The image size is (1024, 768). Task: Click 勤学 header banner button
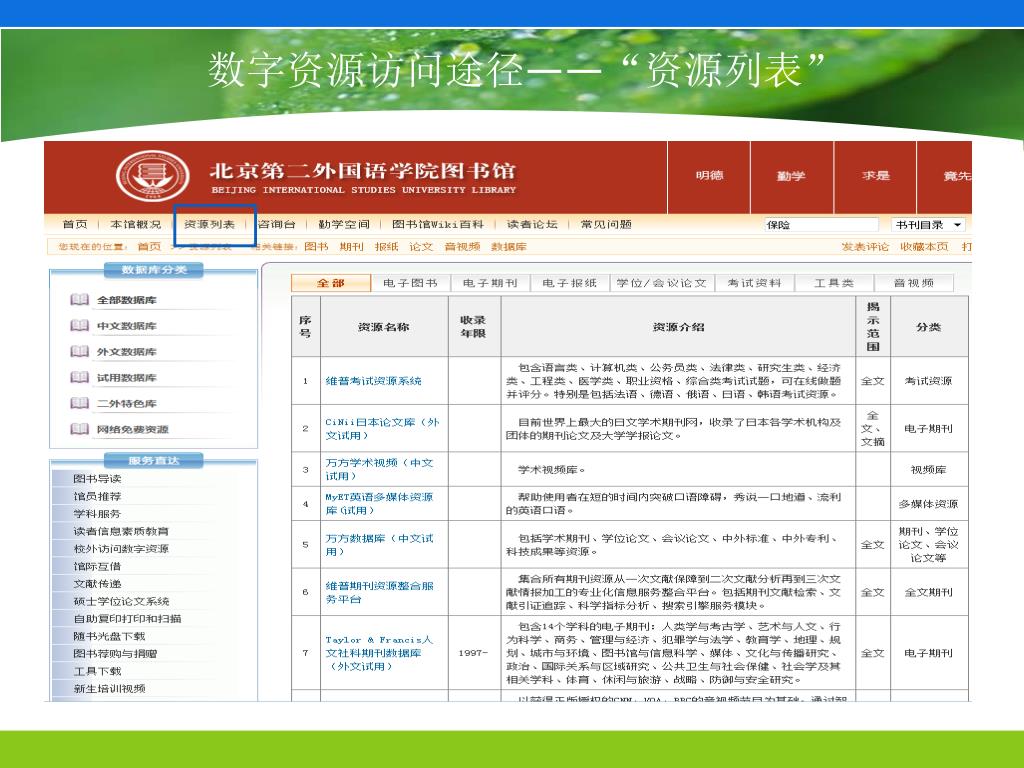[791, 176]
